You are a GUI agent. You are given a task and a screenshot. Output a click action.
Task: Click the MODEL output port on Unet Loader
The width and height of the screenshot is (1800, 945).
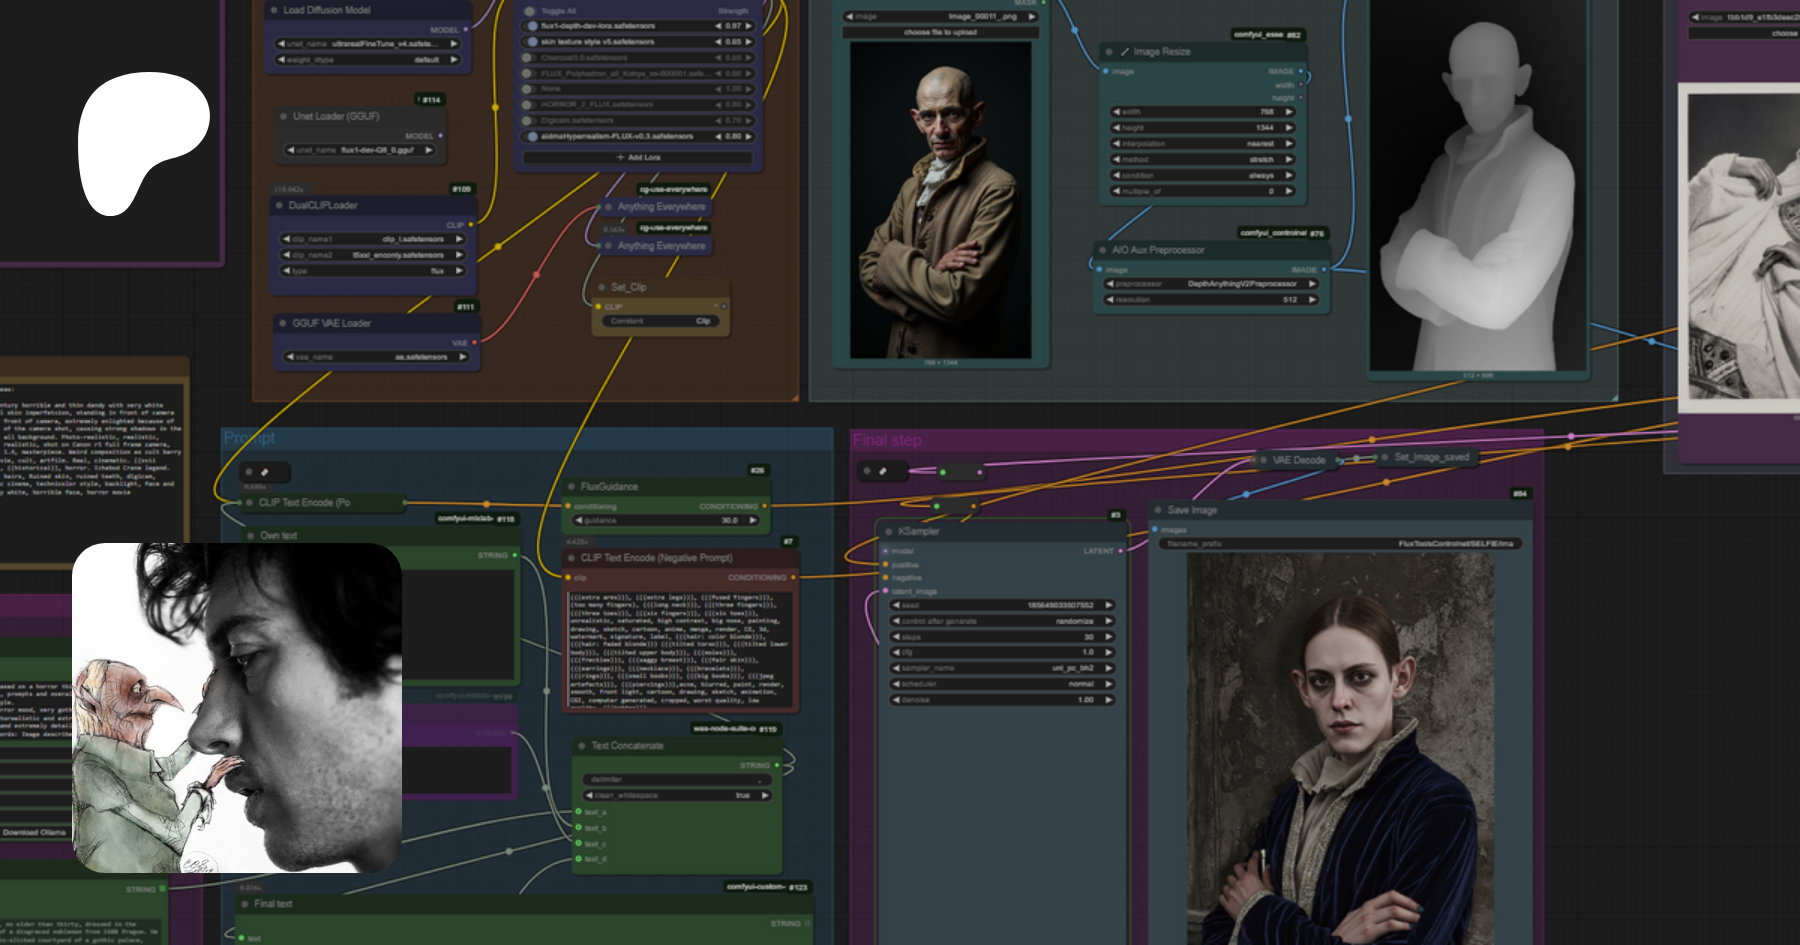(x=440, y=136)
